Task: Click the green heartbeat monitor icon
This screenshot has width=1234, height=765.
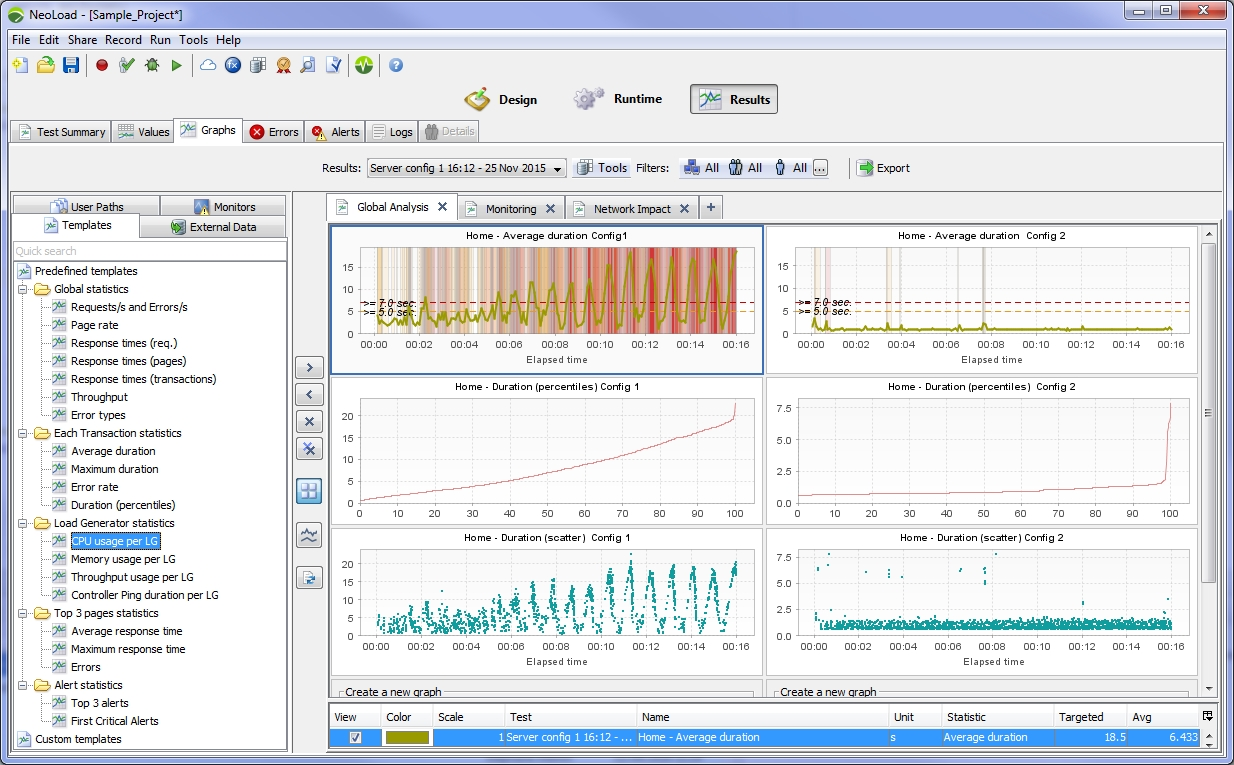Action: 363,65
